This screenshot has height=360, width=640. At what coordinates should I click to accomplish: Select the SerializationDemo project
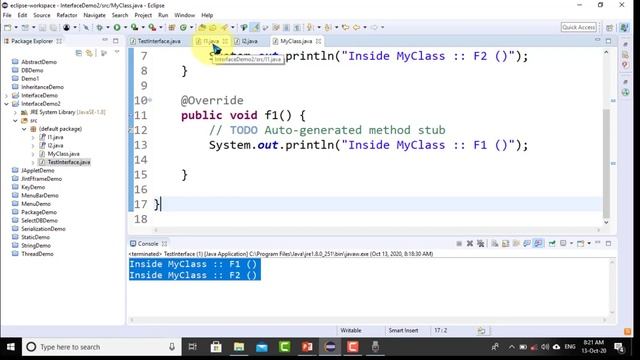43,229
